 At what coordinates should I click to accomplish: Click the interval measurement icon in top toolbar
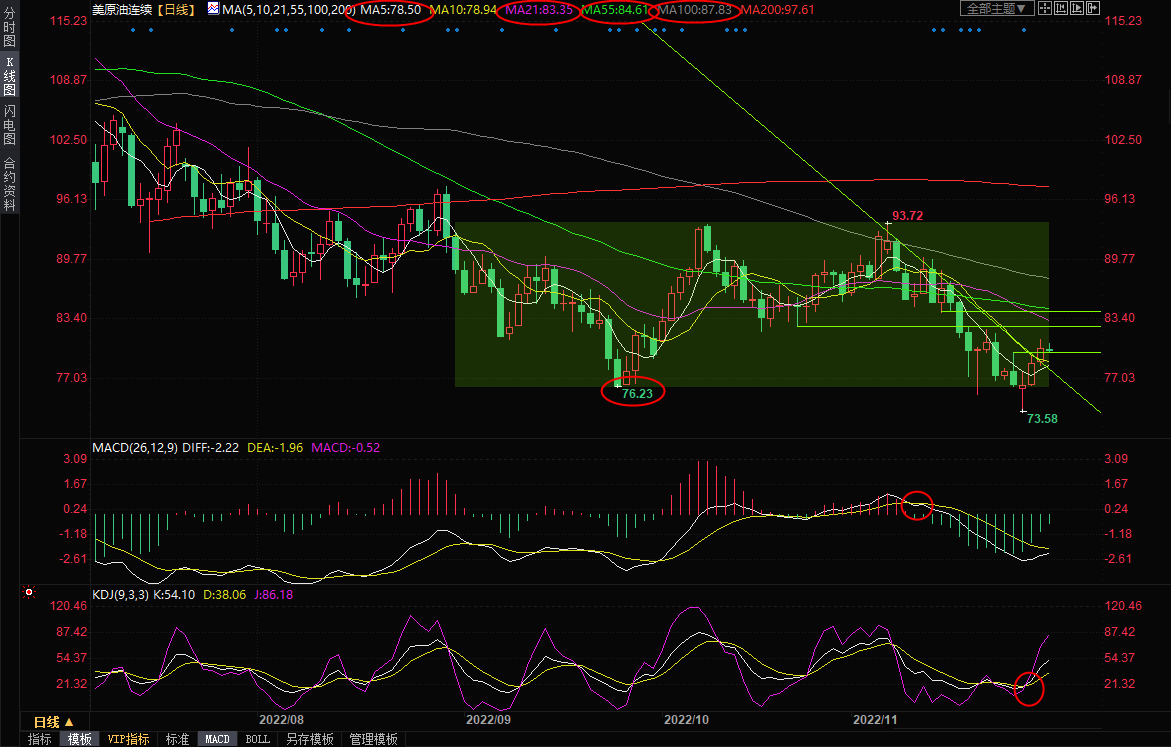click(x=1061, y=9)
